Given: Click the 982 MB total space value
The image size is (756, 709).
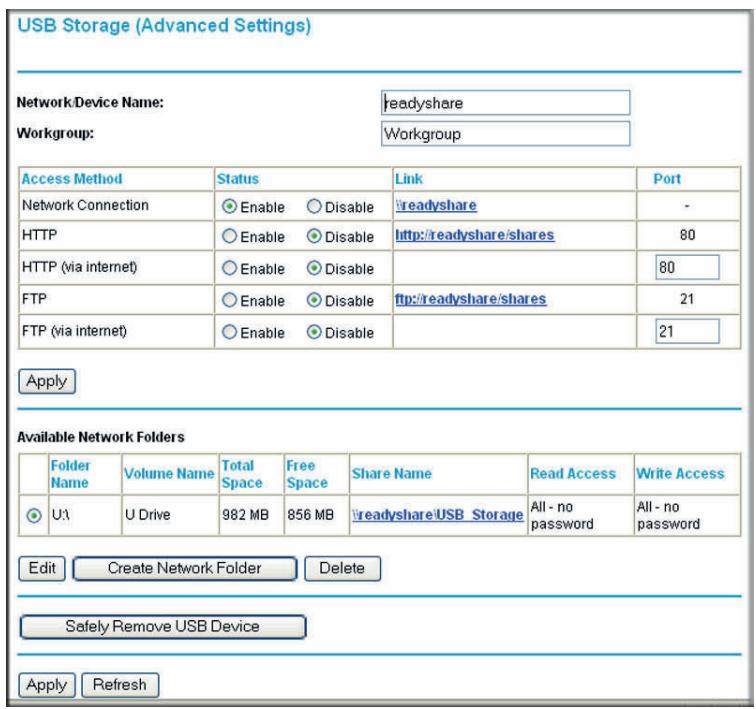Looking at the screenshot, I should 245,515.
